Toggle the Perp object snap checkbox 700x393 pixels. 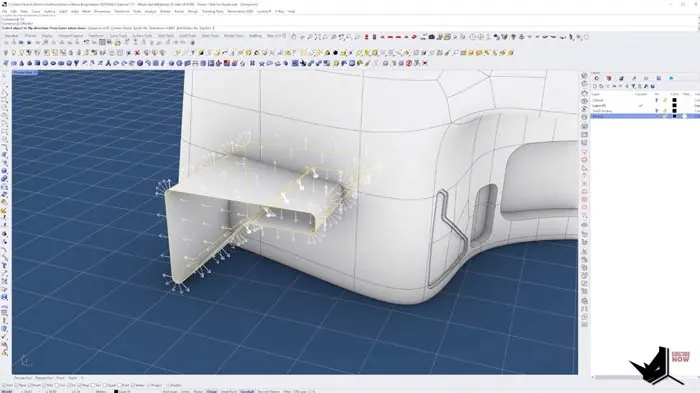click(x=82, y=385)
